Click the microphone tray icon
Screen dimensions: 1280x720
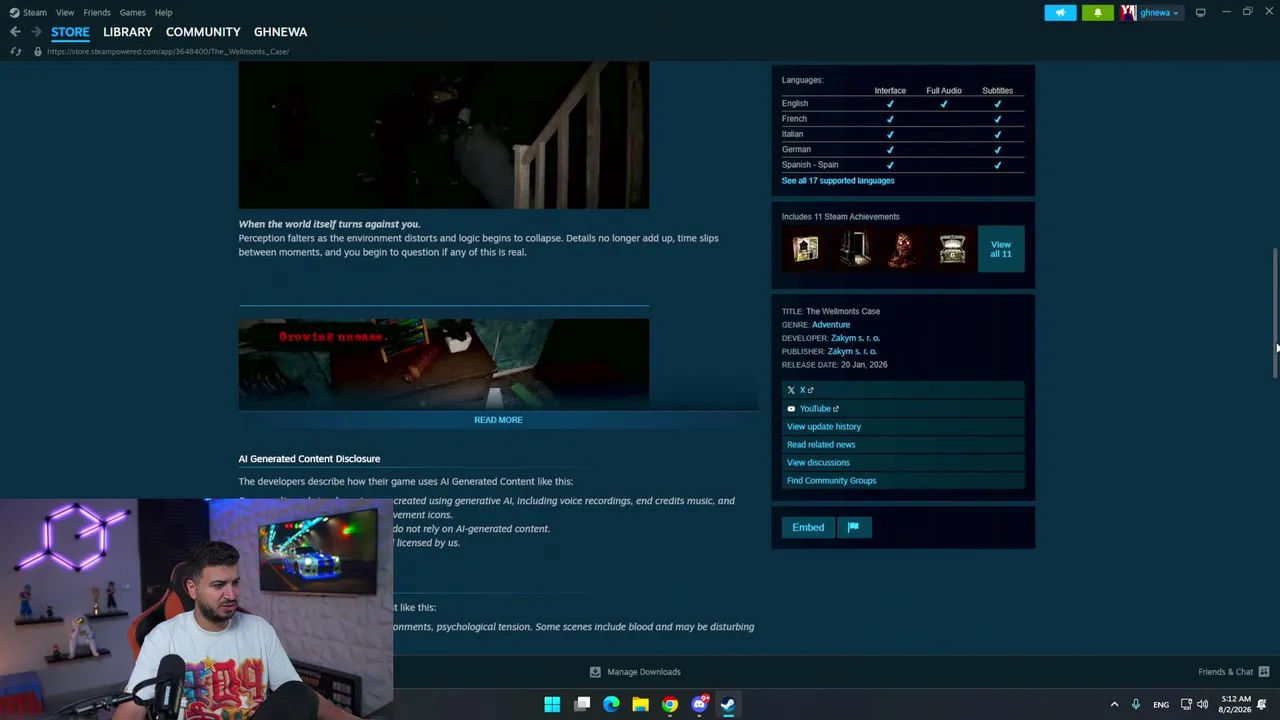click(x=1136, y=704)
